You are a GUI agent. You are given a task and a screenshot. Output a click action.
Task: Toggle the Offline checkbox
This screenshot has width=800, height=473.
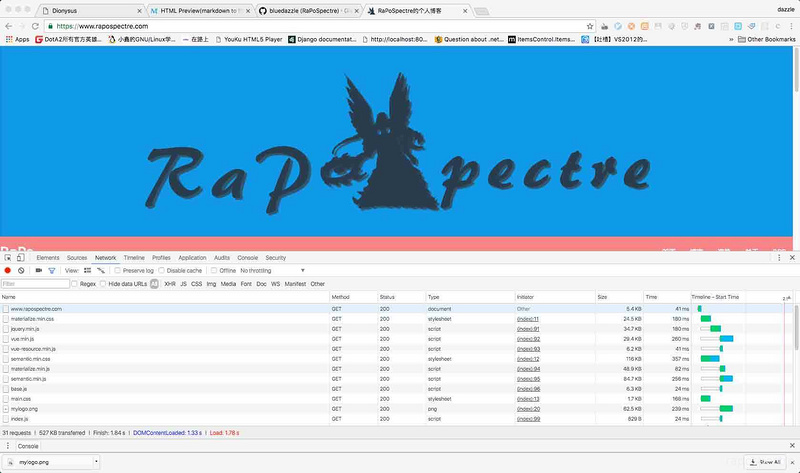pos(214,270)
